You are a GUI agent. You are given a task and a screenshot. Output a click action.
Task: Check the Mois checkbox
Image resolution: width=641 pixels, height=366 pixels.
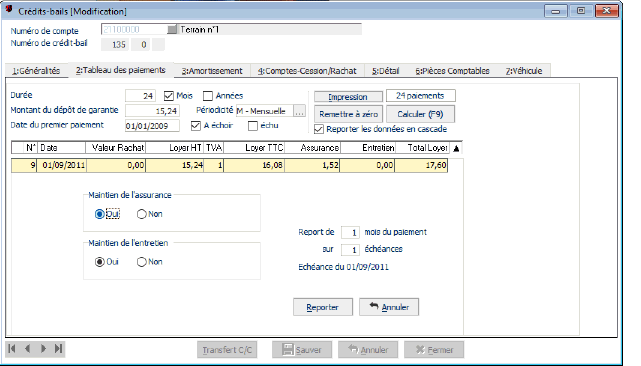[168, 96]
